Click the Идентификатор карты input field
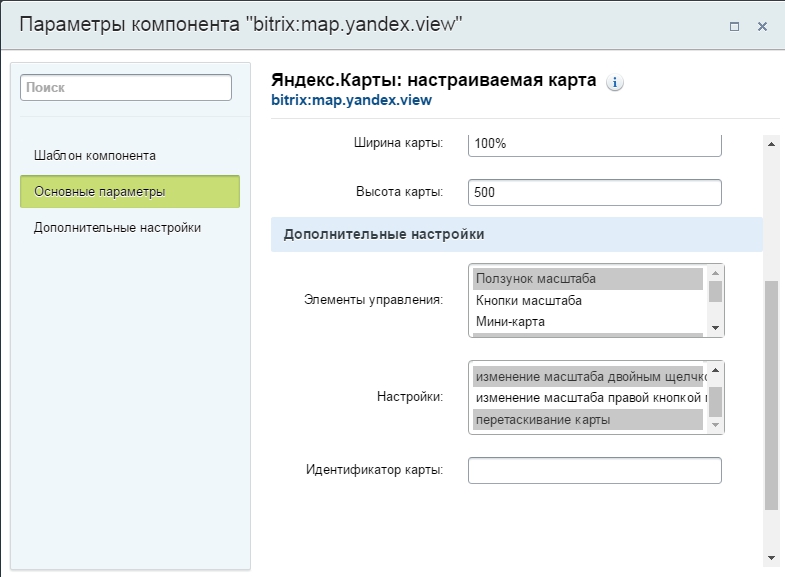 click(x=594, y=470)
